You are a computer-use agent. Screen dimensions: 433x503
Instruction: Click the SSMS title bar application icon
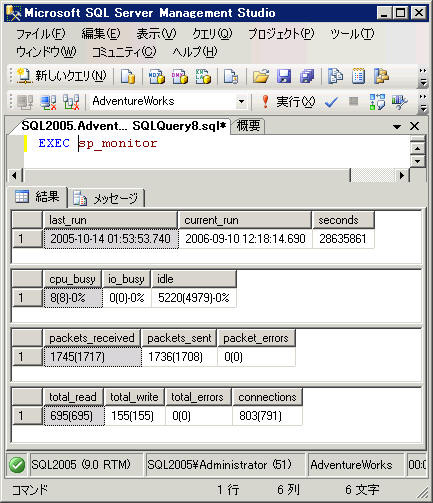tap(14, 13)
